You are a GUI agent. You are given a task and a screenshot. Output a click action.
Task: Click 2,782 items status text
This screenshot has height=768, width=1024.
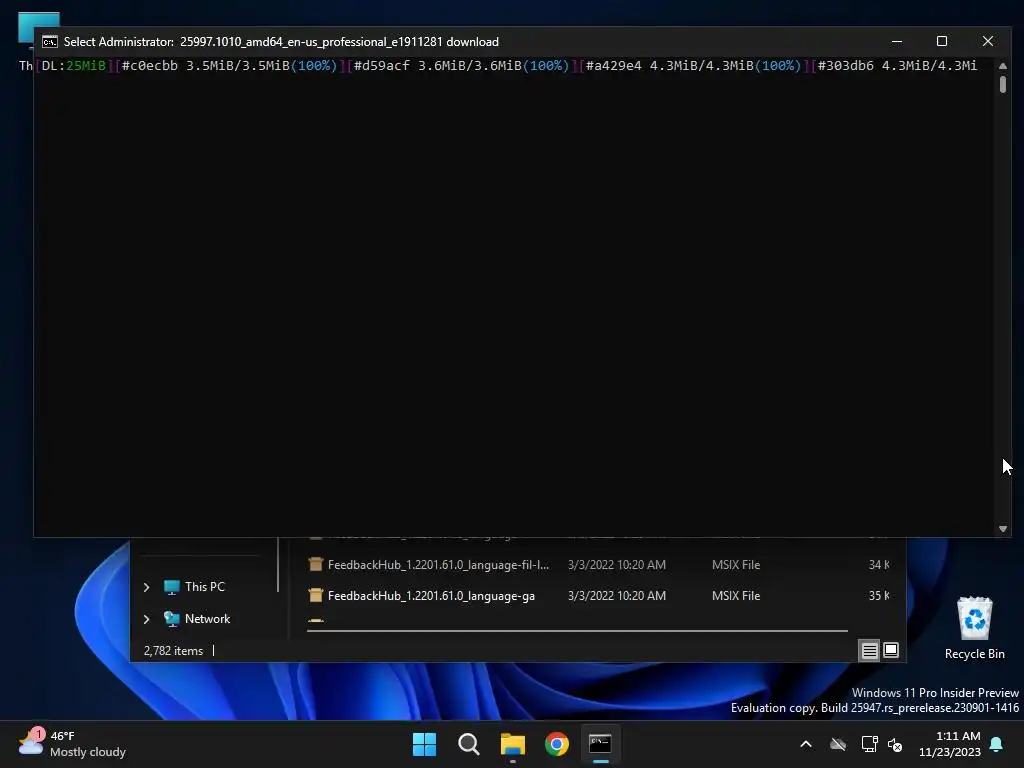tap(173, 651)
